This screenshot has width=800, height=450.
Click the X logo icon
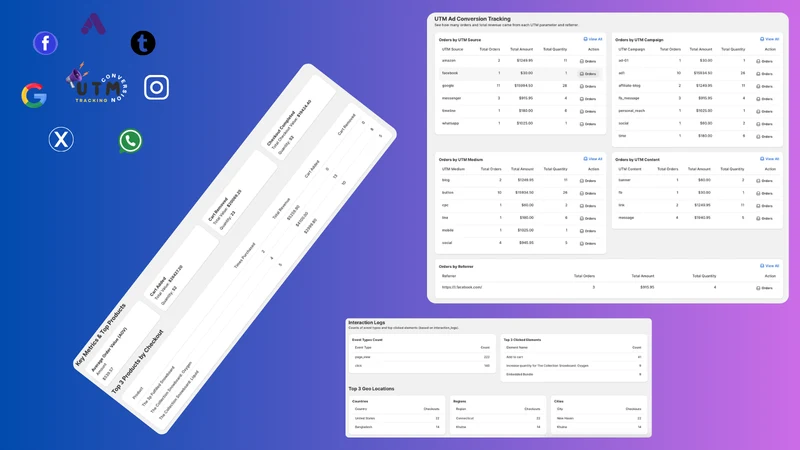pos(61,139)
